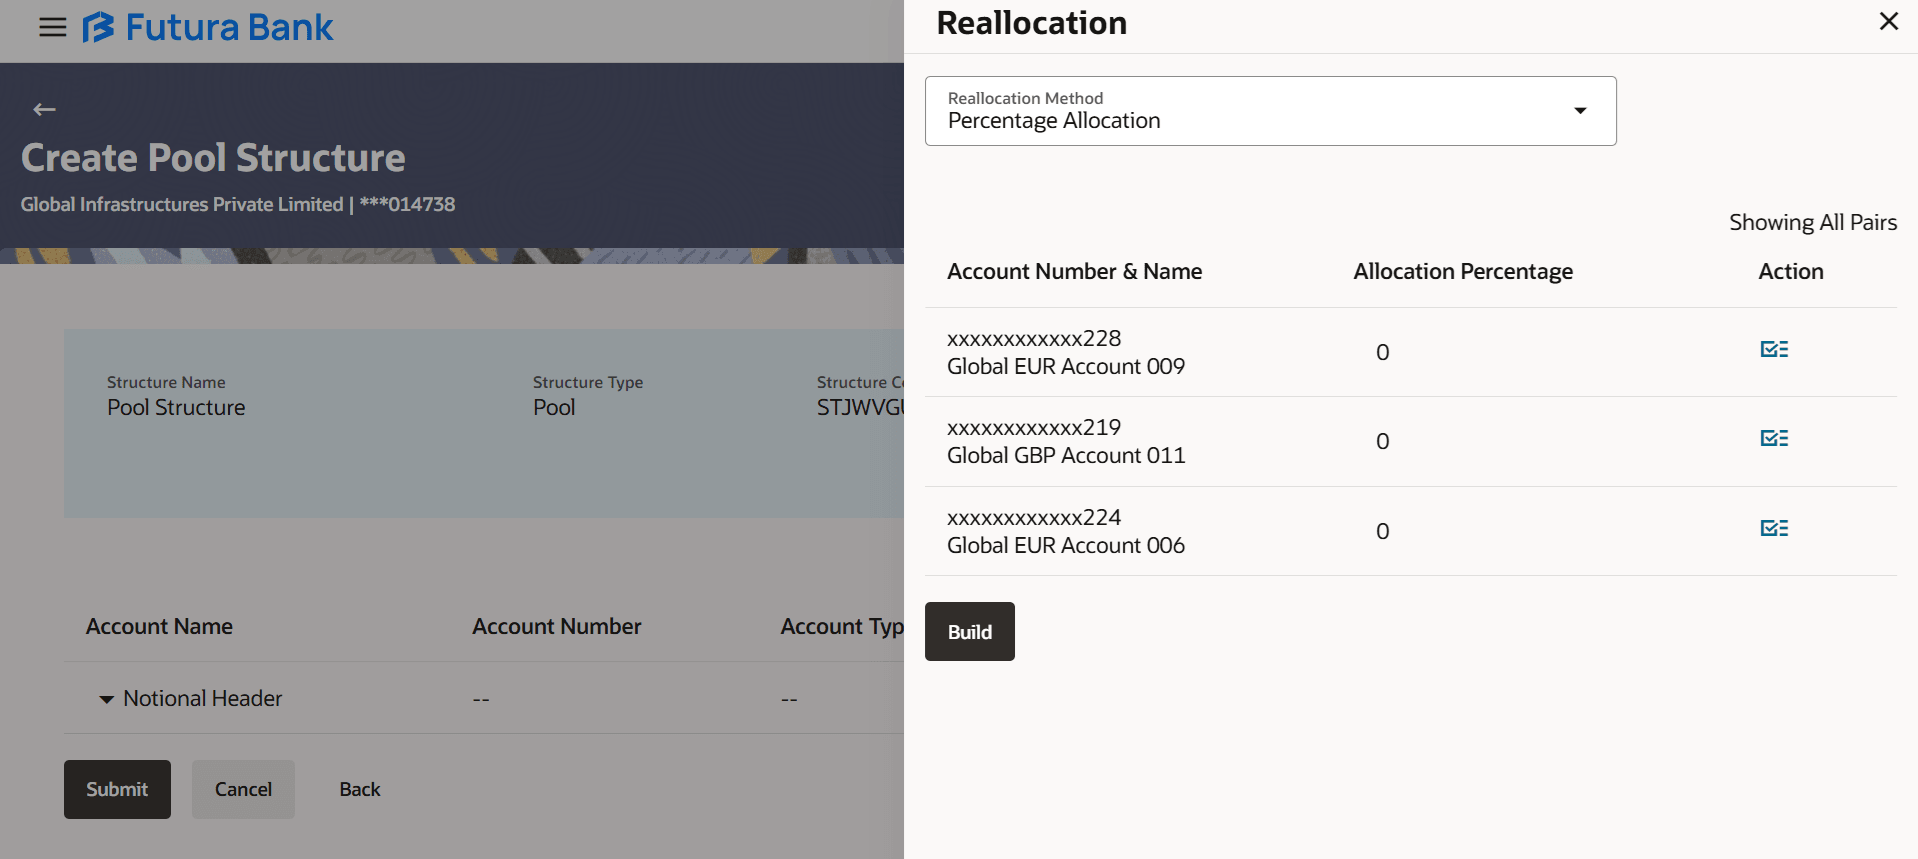
Task: Click the Allocation Percentage column header
Action: 1462,271
